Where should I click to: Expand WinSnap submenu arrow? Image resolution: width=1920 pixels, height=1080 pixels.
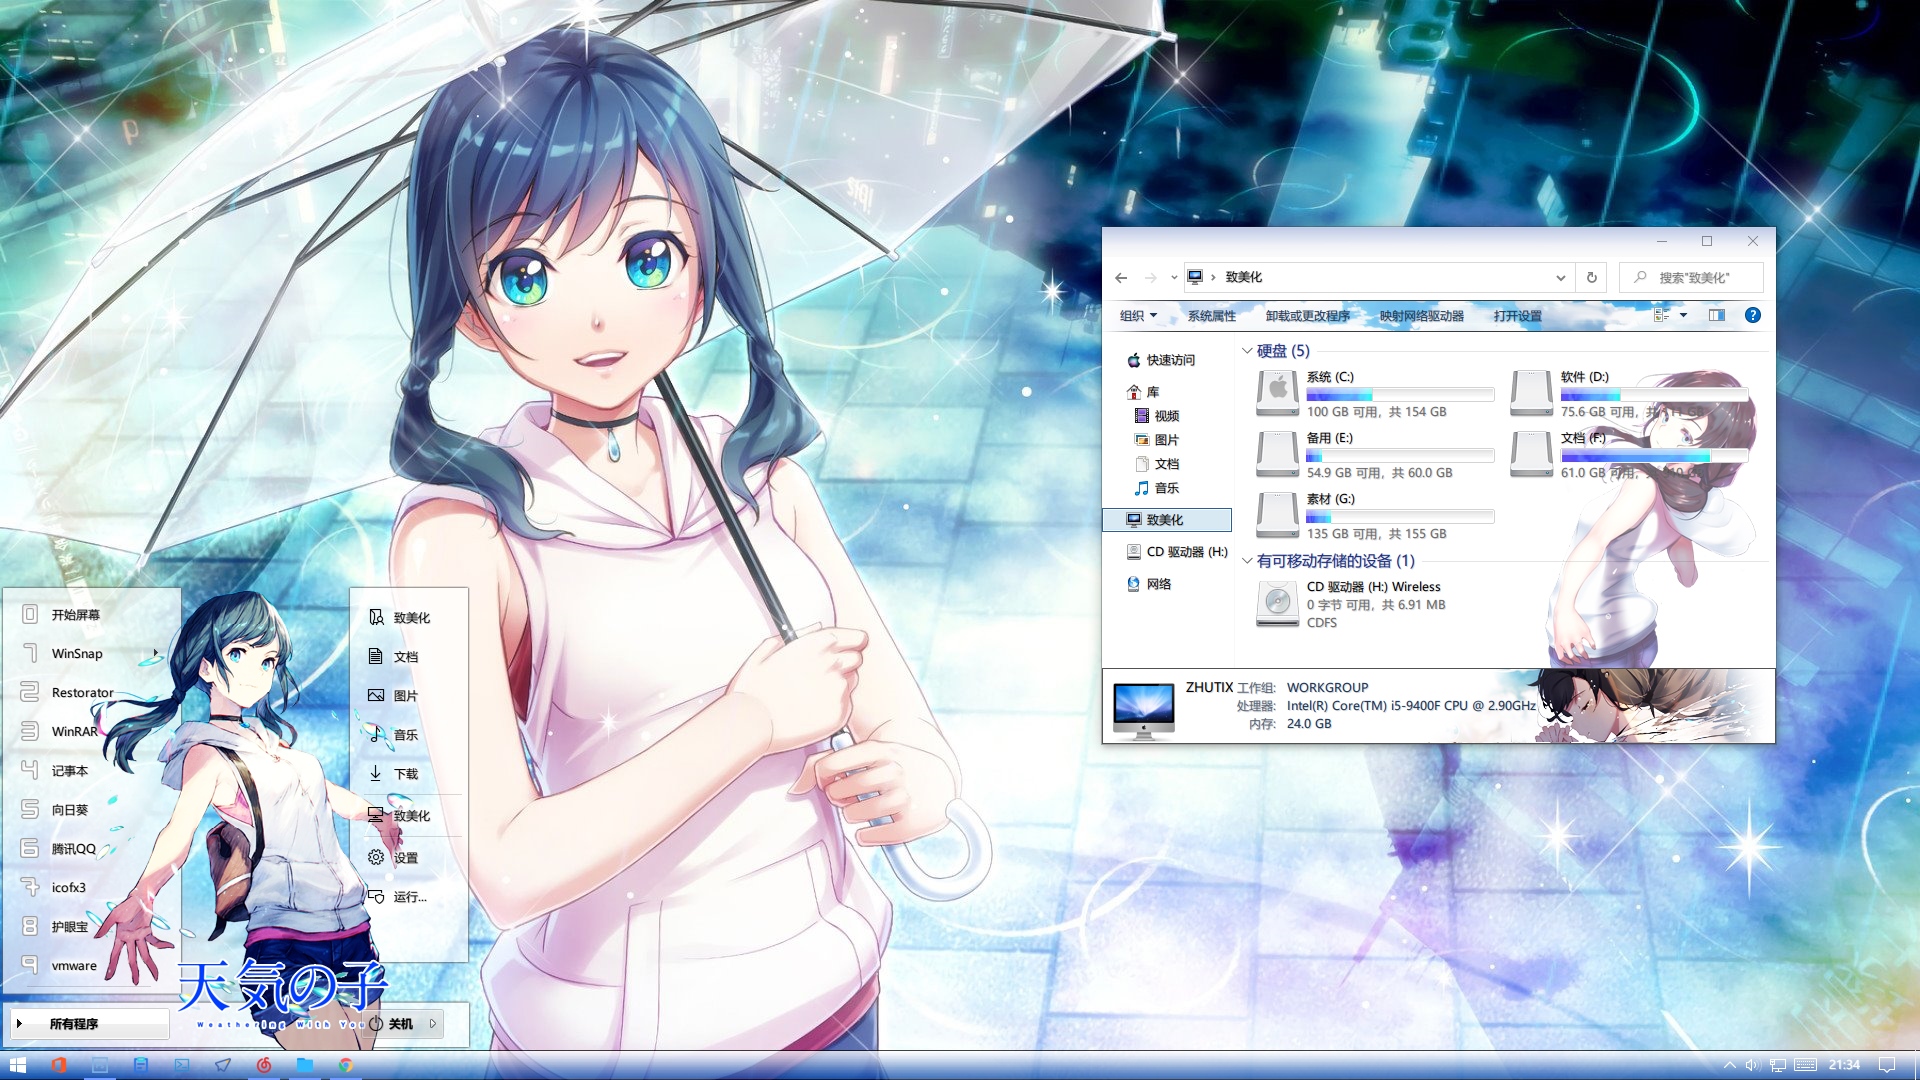tap(156, 653)
